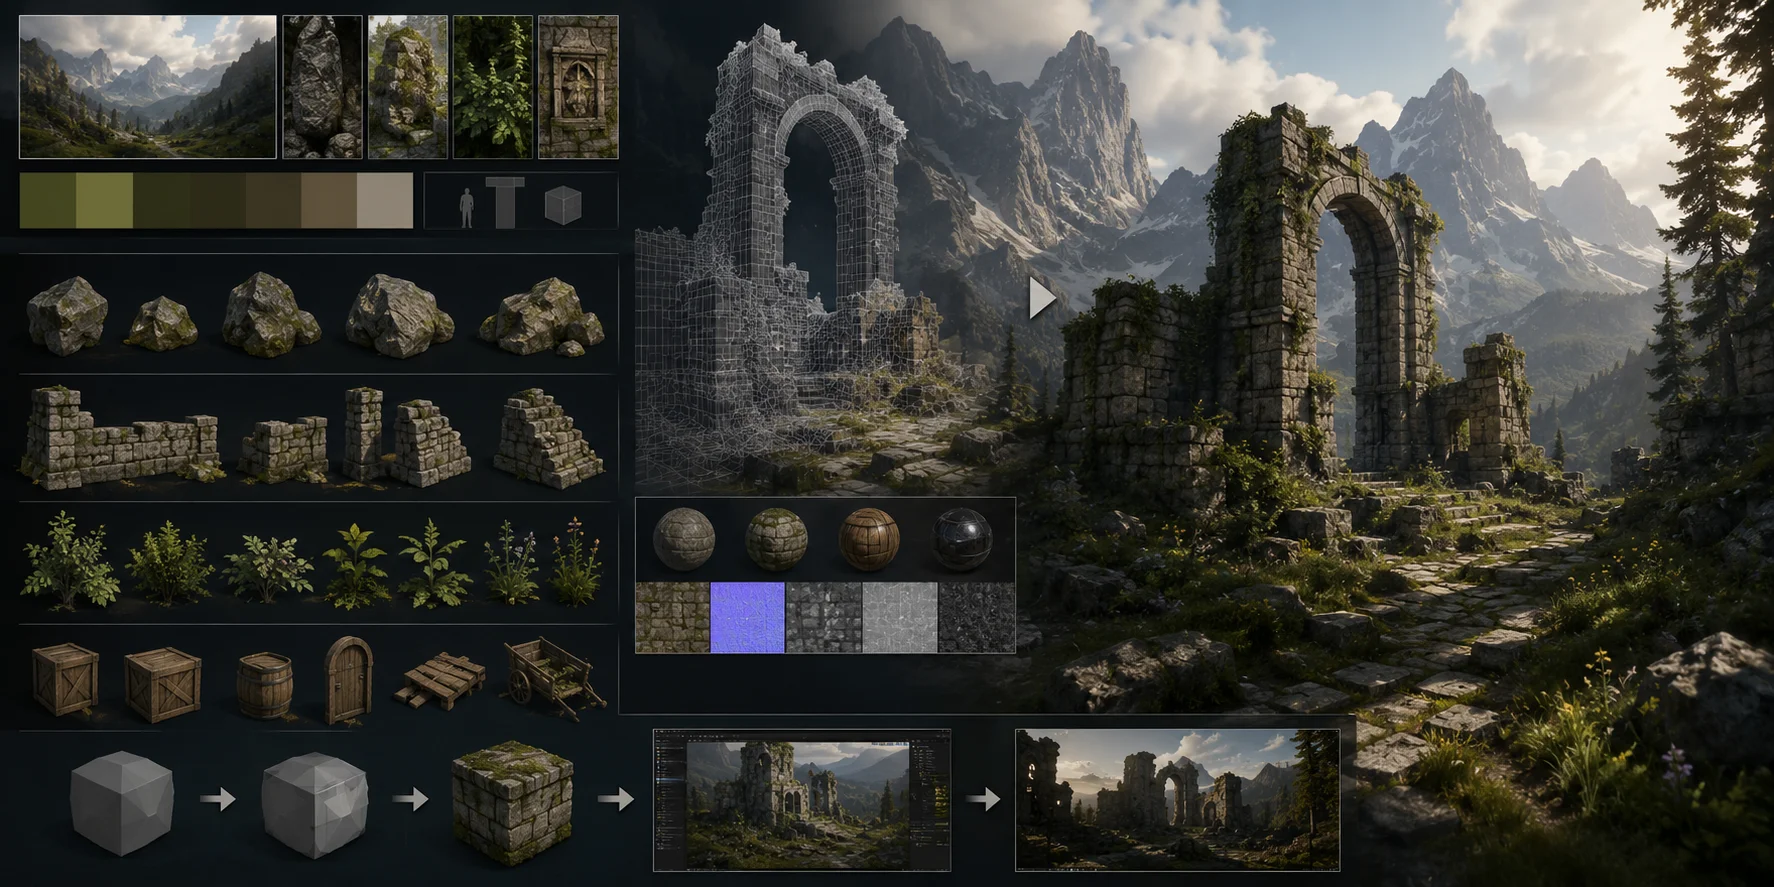
Task: Pick the dark brown palette swatch
Action: (273, 200)
